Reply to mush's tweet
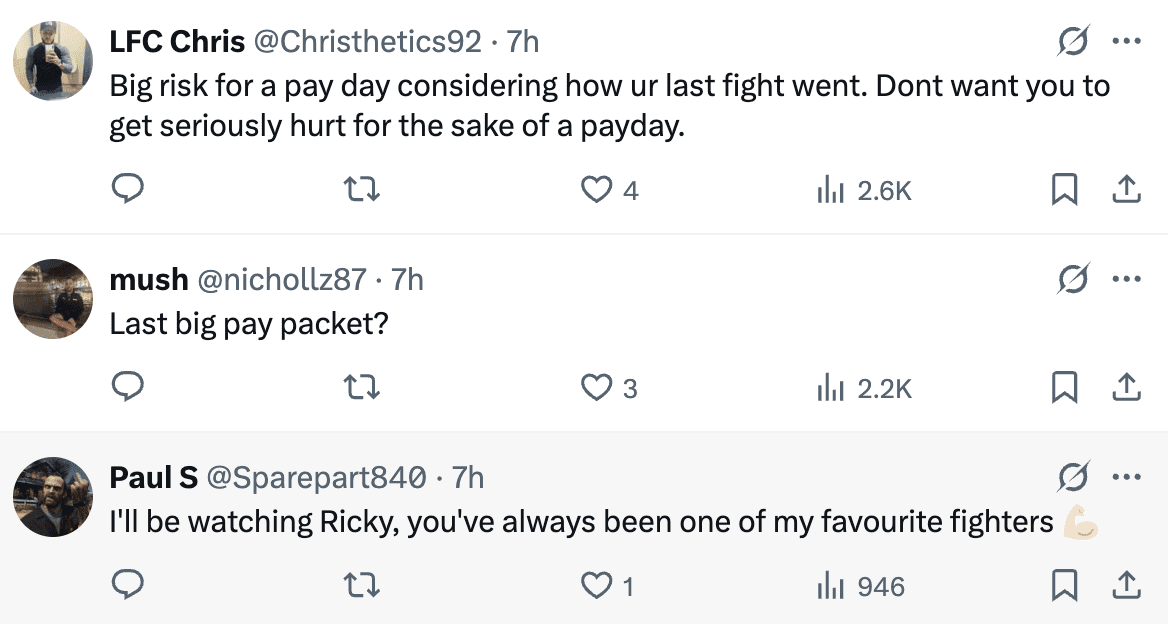 click(127, 387)
